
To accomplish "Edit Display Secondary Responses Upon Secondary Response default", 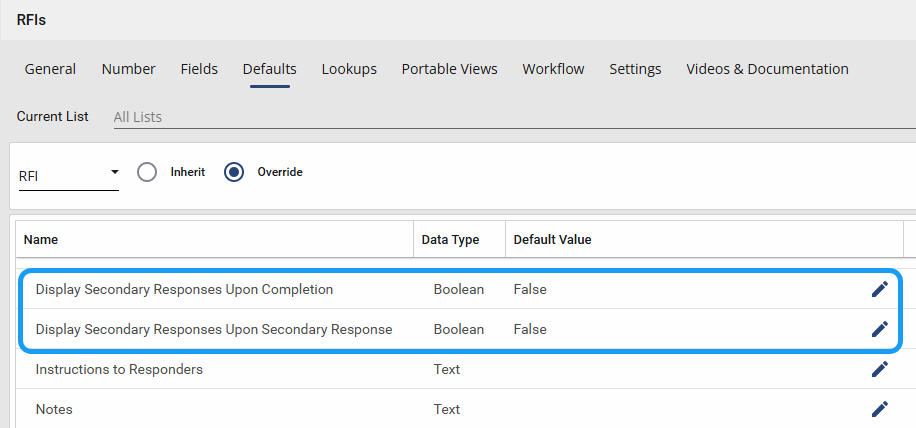I will (x=879, y=329).
